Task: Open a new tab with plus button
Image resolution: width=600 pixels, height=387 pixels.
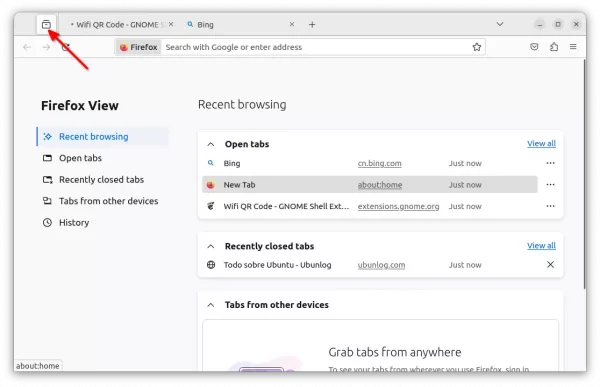Action: click(312, 24)
